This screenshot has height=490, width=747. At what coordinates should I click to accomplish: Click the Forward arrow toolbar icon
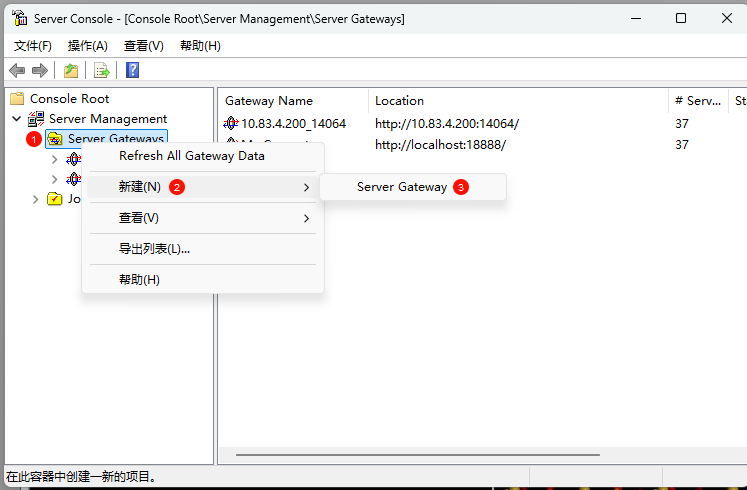pos(40,70)
